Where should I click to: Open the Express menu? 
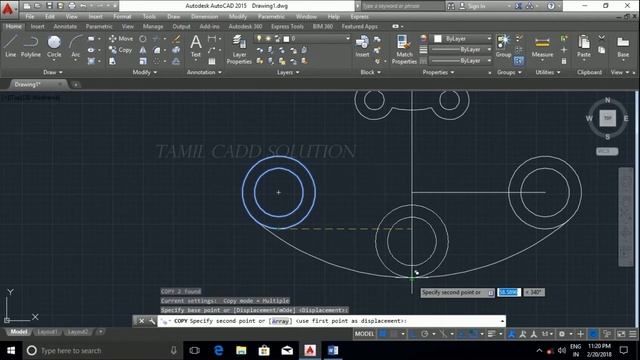tap(359, 17)
